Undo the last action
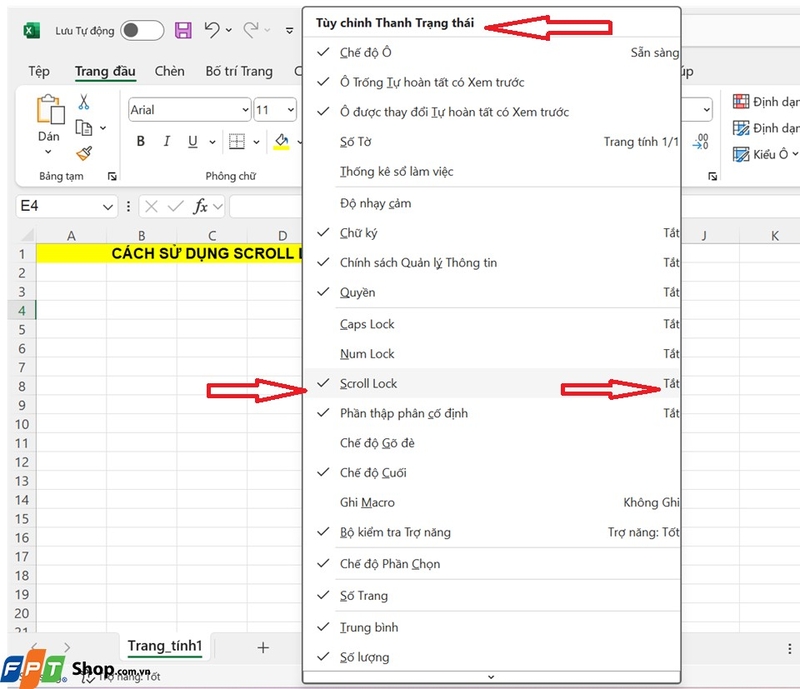 coord(212,30)
